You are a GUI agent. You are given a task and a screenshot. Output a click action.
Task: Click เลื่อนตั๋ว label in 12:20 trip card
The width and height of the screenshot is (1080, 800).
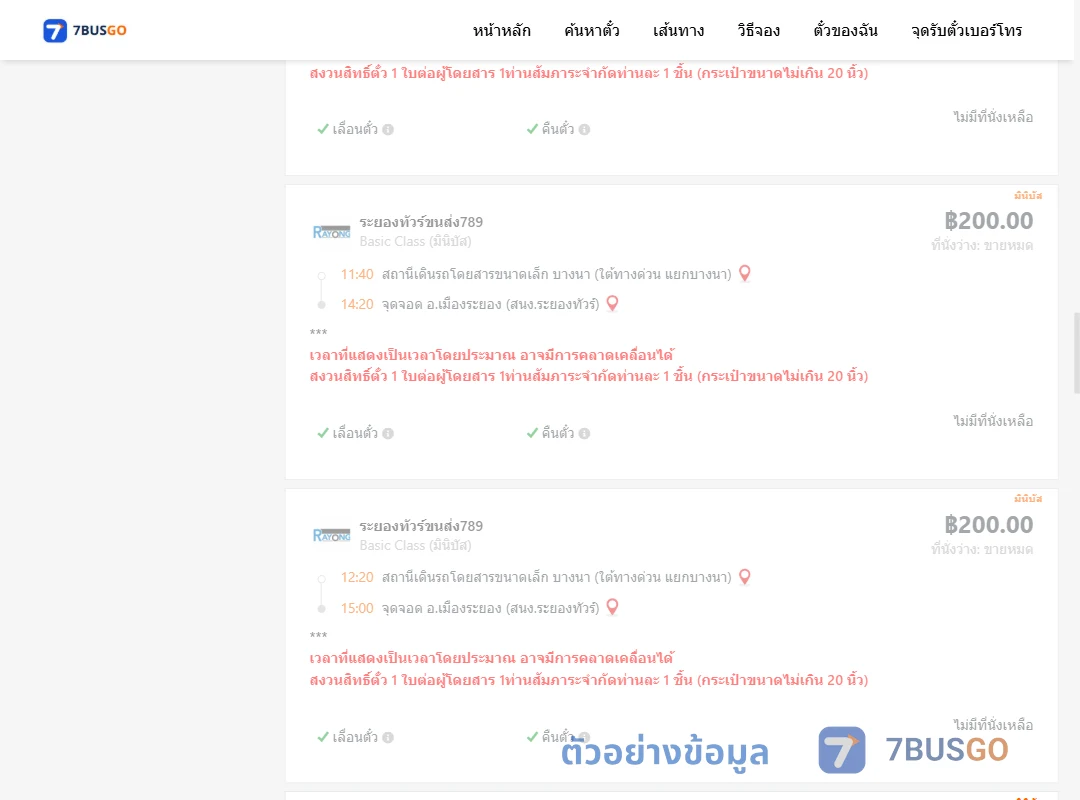point(355,737)
